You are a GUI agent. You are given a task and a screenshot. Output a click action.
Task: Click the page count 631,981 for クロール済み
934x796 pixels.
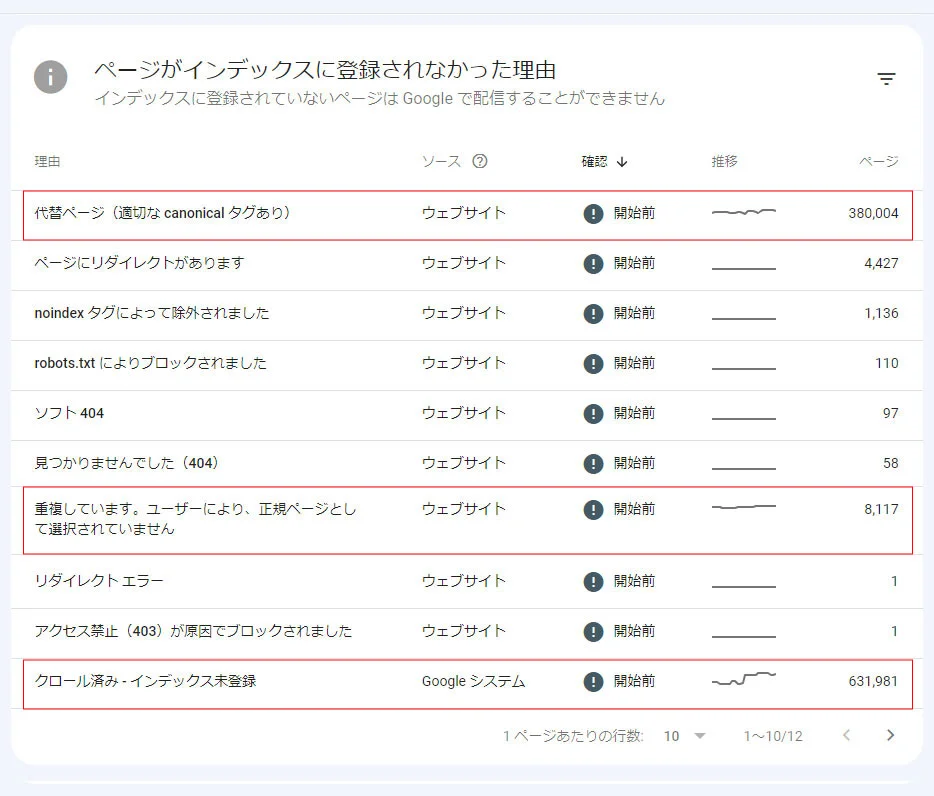(875, 681)
